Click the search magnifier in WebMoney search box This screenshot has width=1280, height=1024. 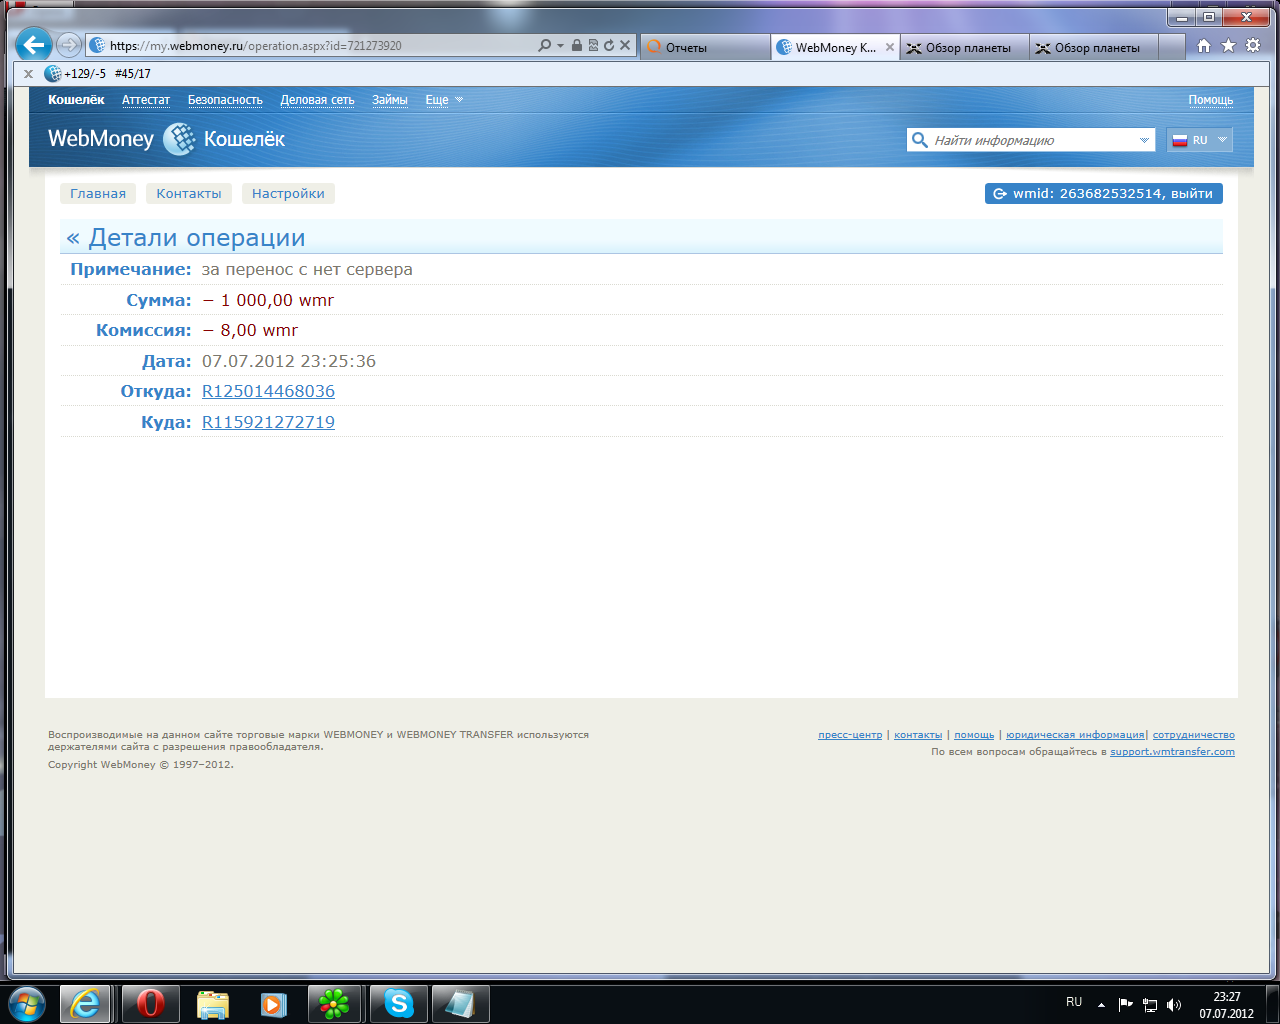919,140
